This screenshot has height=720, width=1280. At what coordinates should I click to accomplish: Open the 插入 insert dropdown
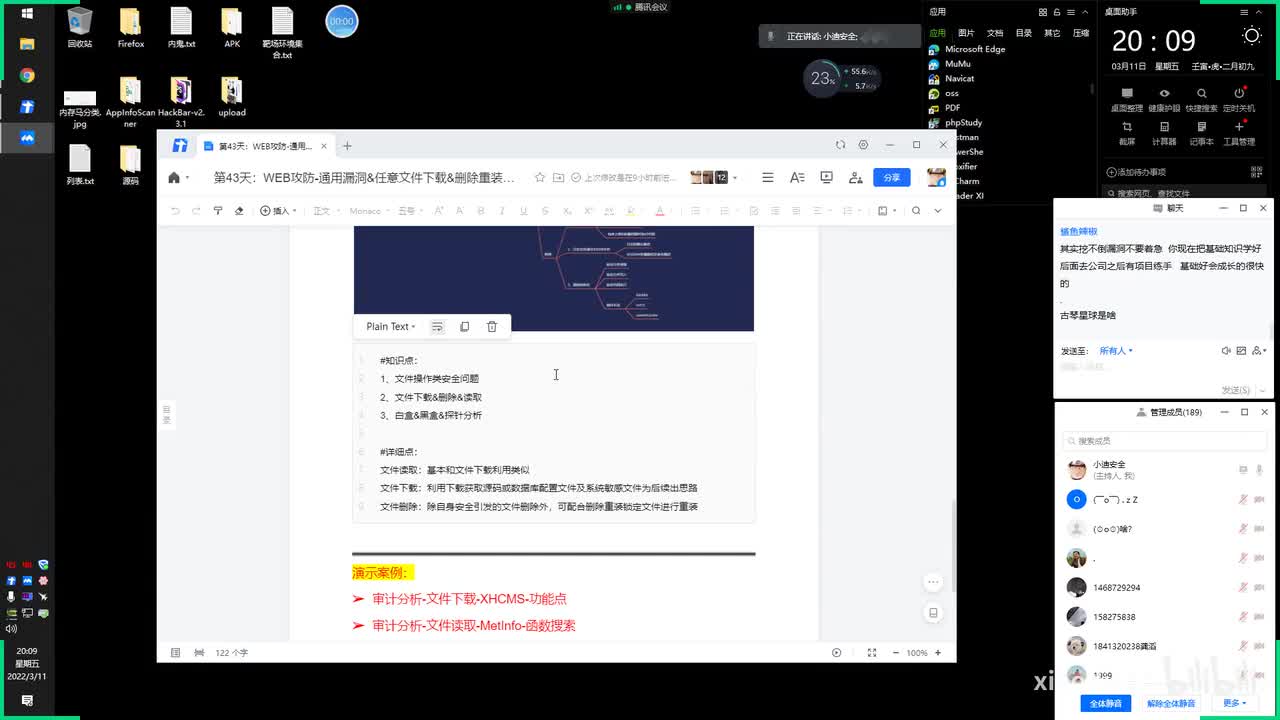tap(280, 211)
